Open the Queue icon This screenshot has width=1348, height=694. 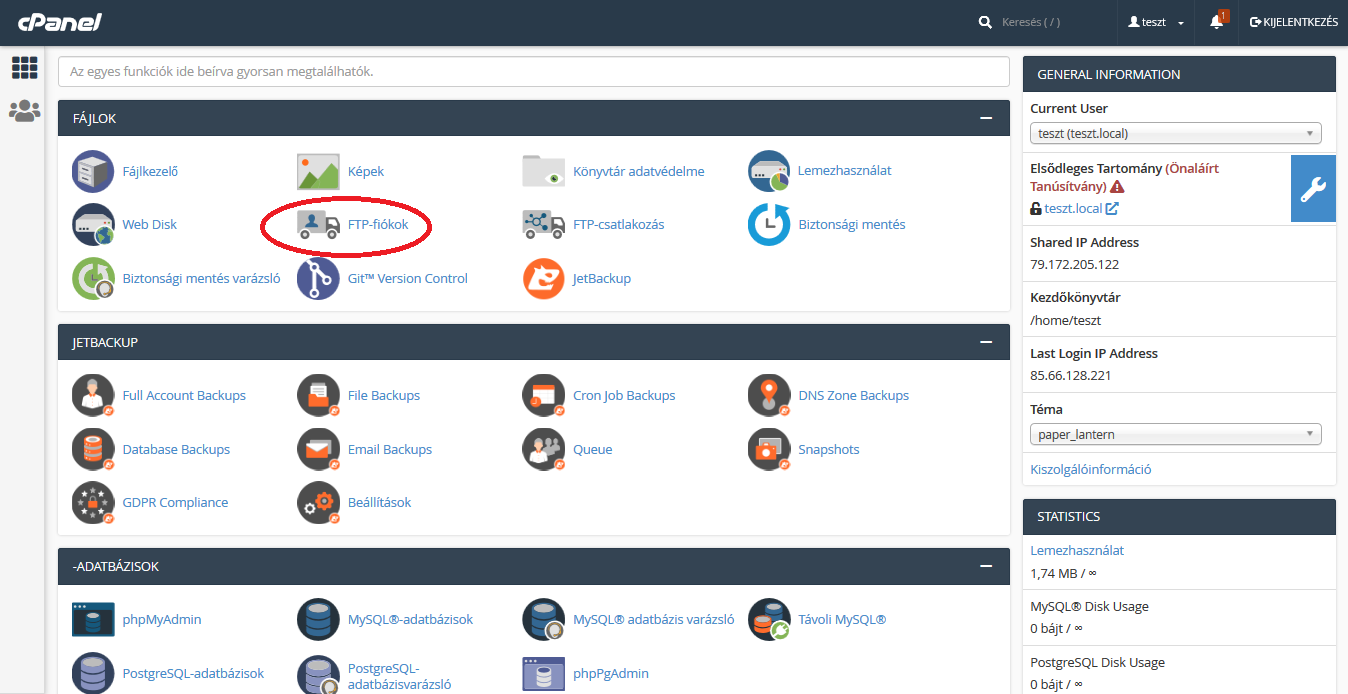coord(544,449)
